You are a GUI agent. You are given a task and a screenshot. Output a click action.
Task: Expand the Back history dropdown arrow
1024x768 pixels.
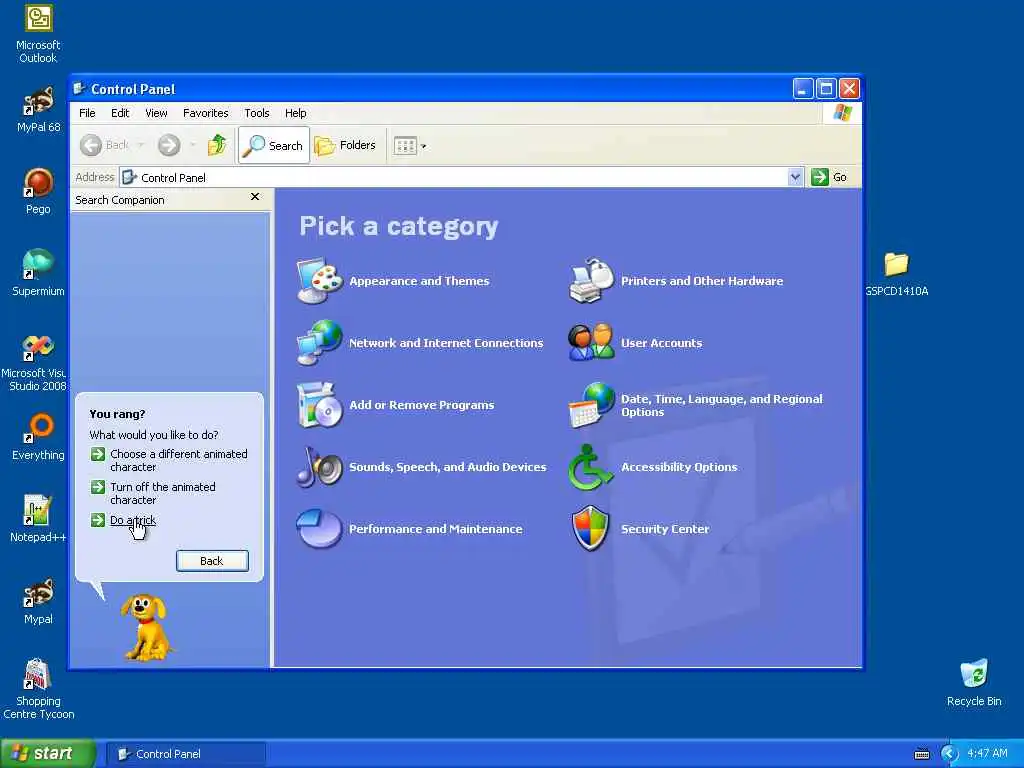(x=140, y=145)
